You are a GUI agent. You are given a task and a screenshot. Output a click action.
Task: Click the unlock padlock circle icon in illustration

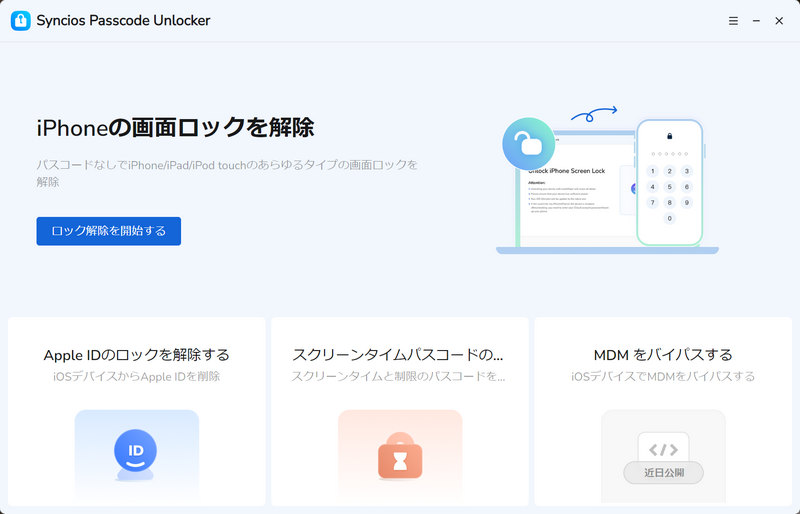point(529,143)
